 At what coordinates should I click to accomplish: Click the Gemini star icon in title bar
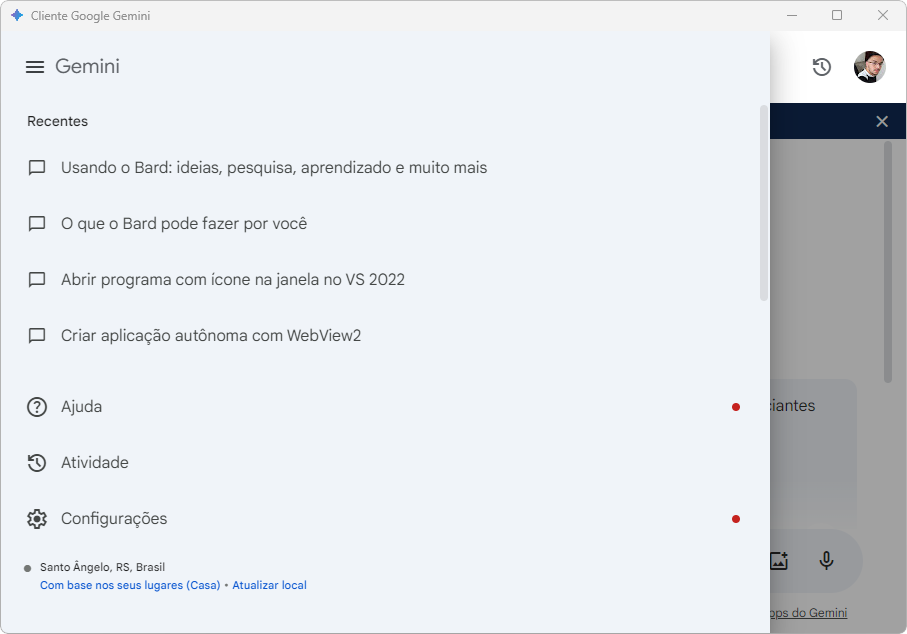tap(17, 16)
